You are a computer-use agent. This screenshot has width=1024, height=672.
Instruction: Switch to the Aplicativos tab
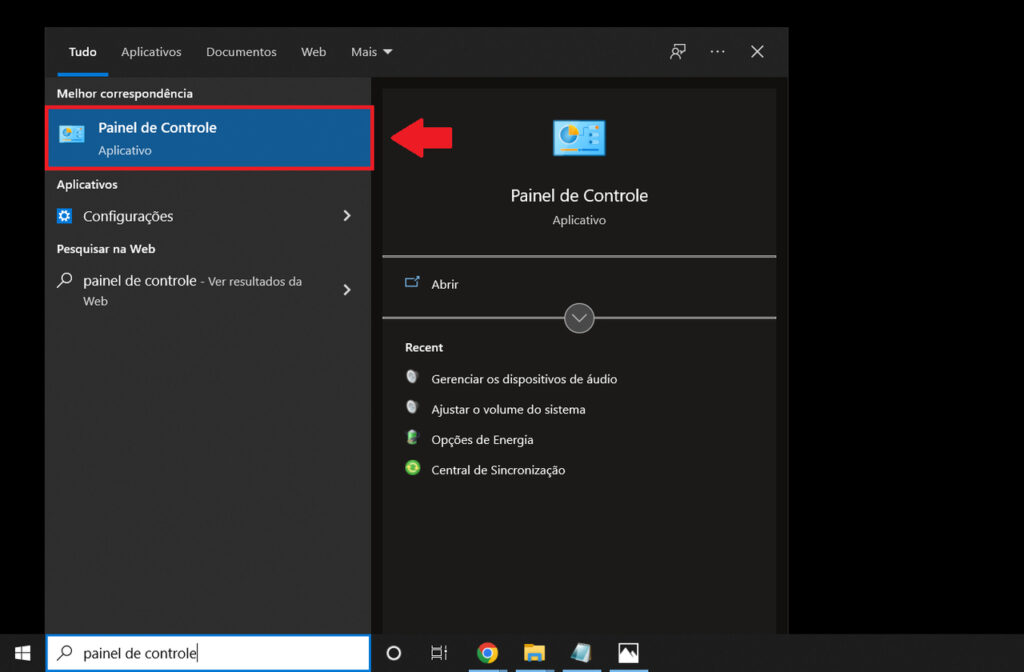click(151, 51)
